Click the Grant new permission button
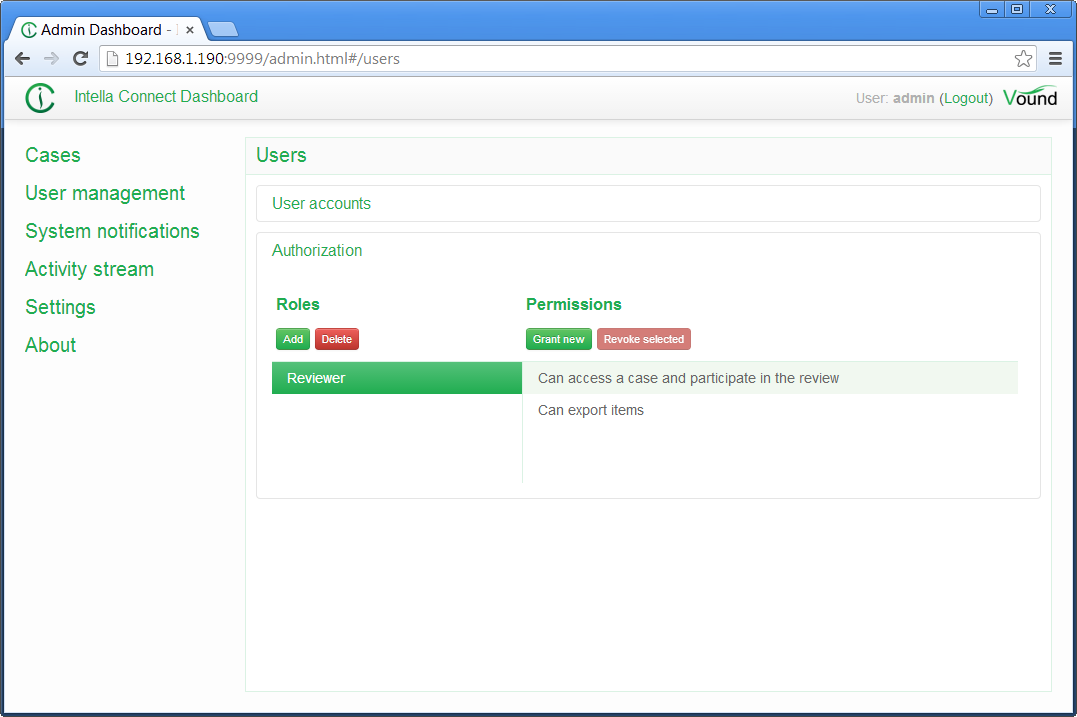Viewport: 1077px width, 717px height. coord(558,340)
